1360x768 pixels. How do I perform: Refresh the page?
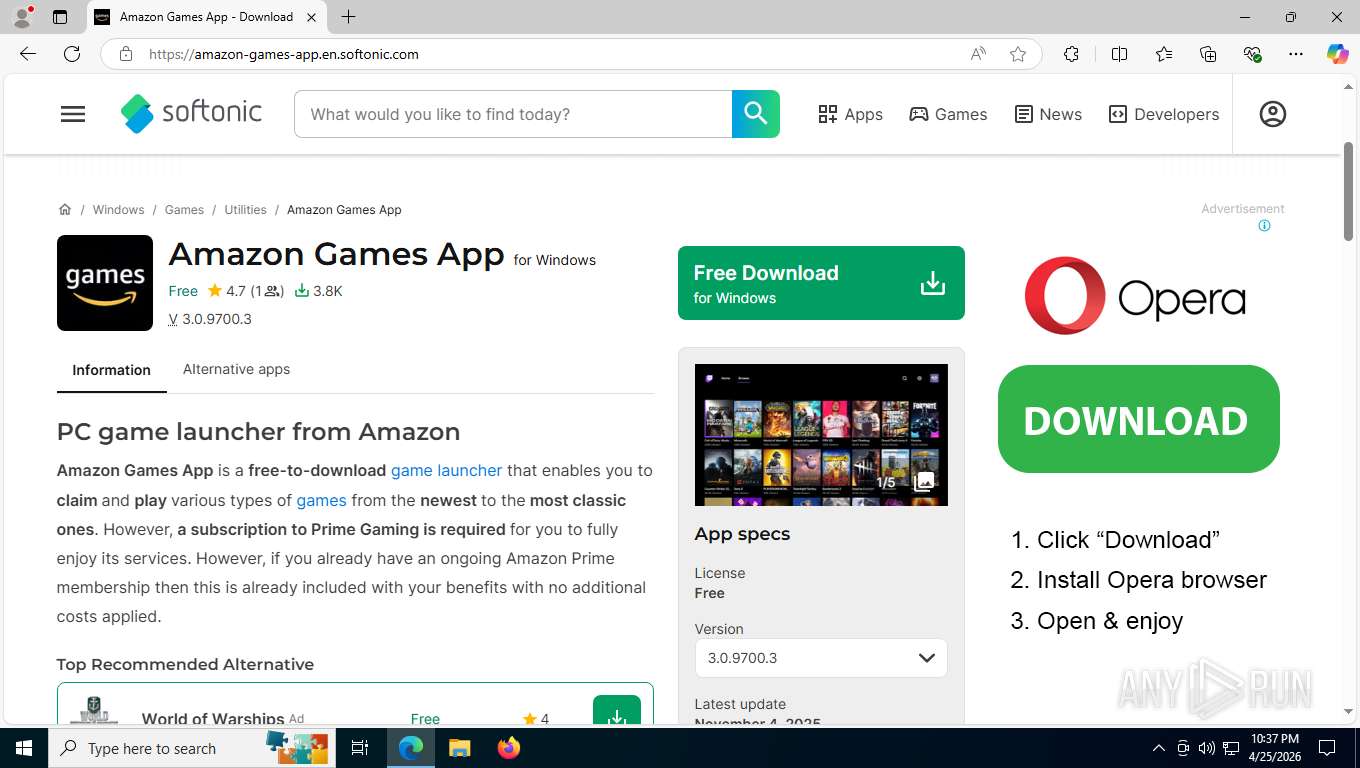point(72,54)
